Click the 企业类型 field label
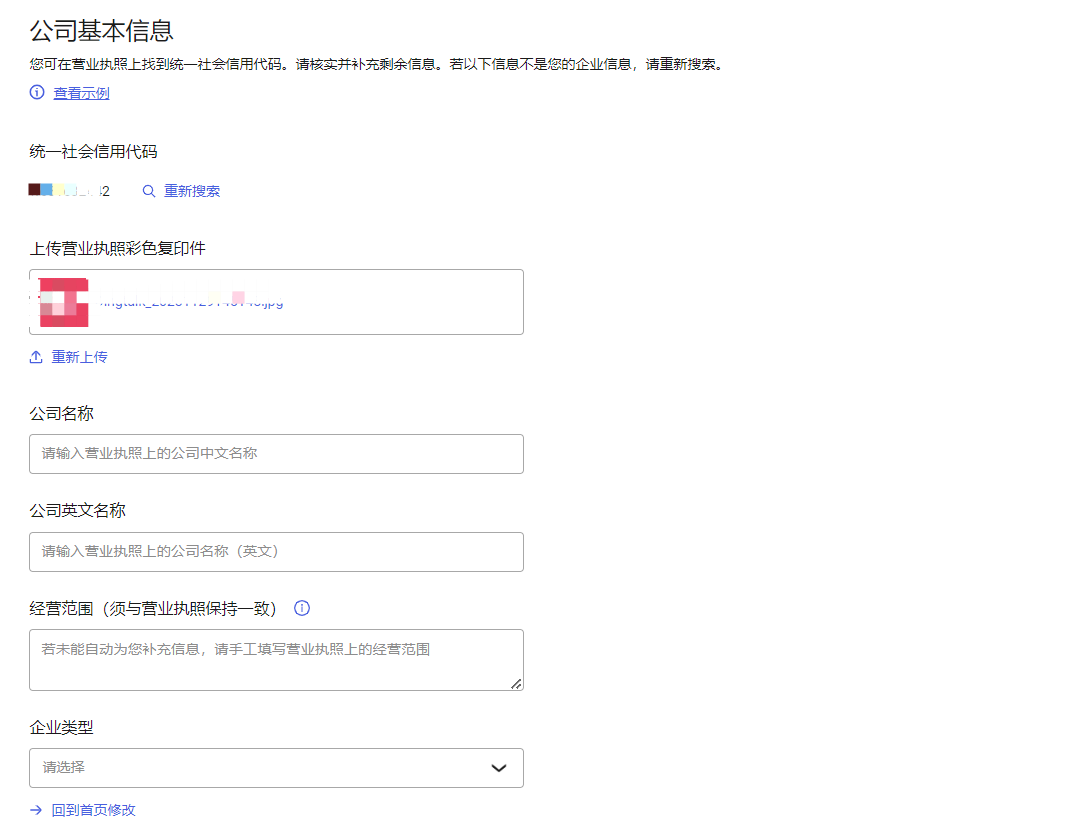Viewport: 1067px width, 835px height. (62, 727)
